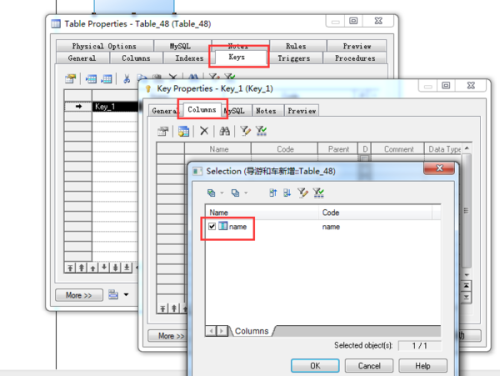Click the Cut scissors icon in Table Properties

(x=127, y=79)
